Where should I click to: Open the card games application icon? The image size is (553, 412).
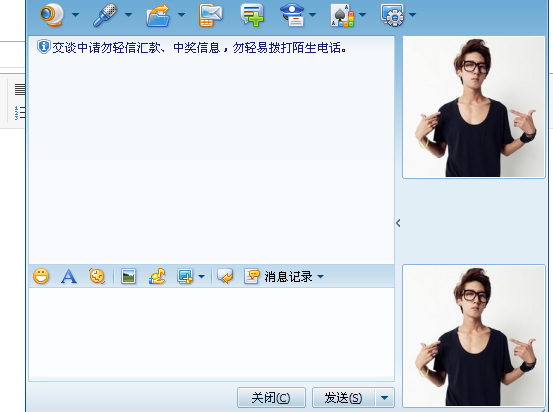(x=342, y=15)
